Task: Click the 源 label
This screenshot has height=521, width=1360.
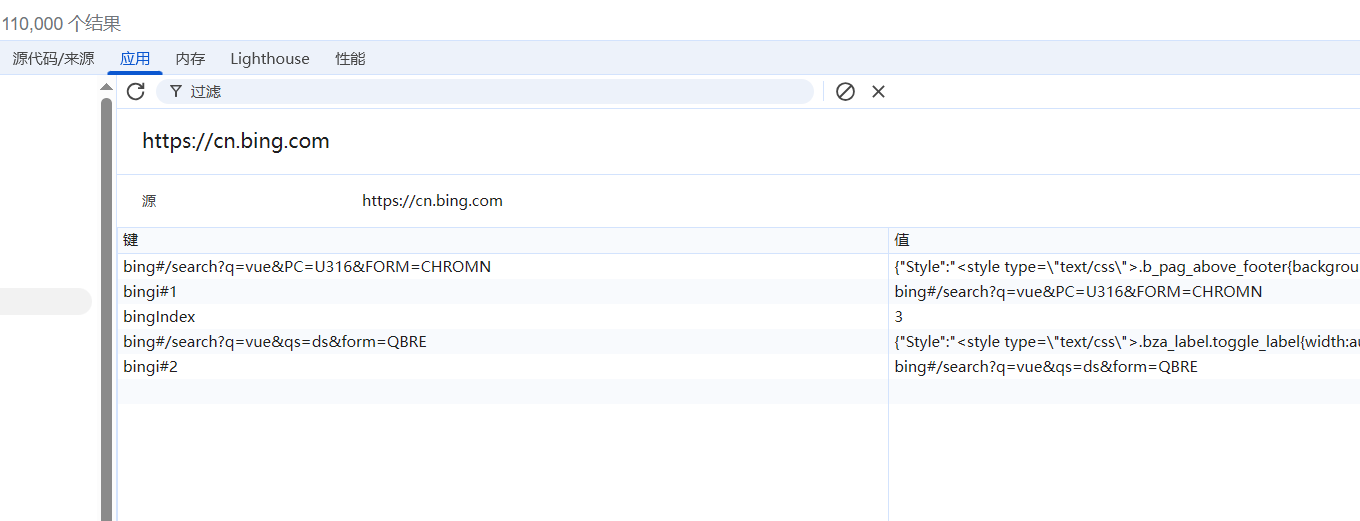Action: click(149, 201)
